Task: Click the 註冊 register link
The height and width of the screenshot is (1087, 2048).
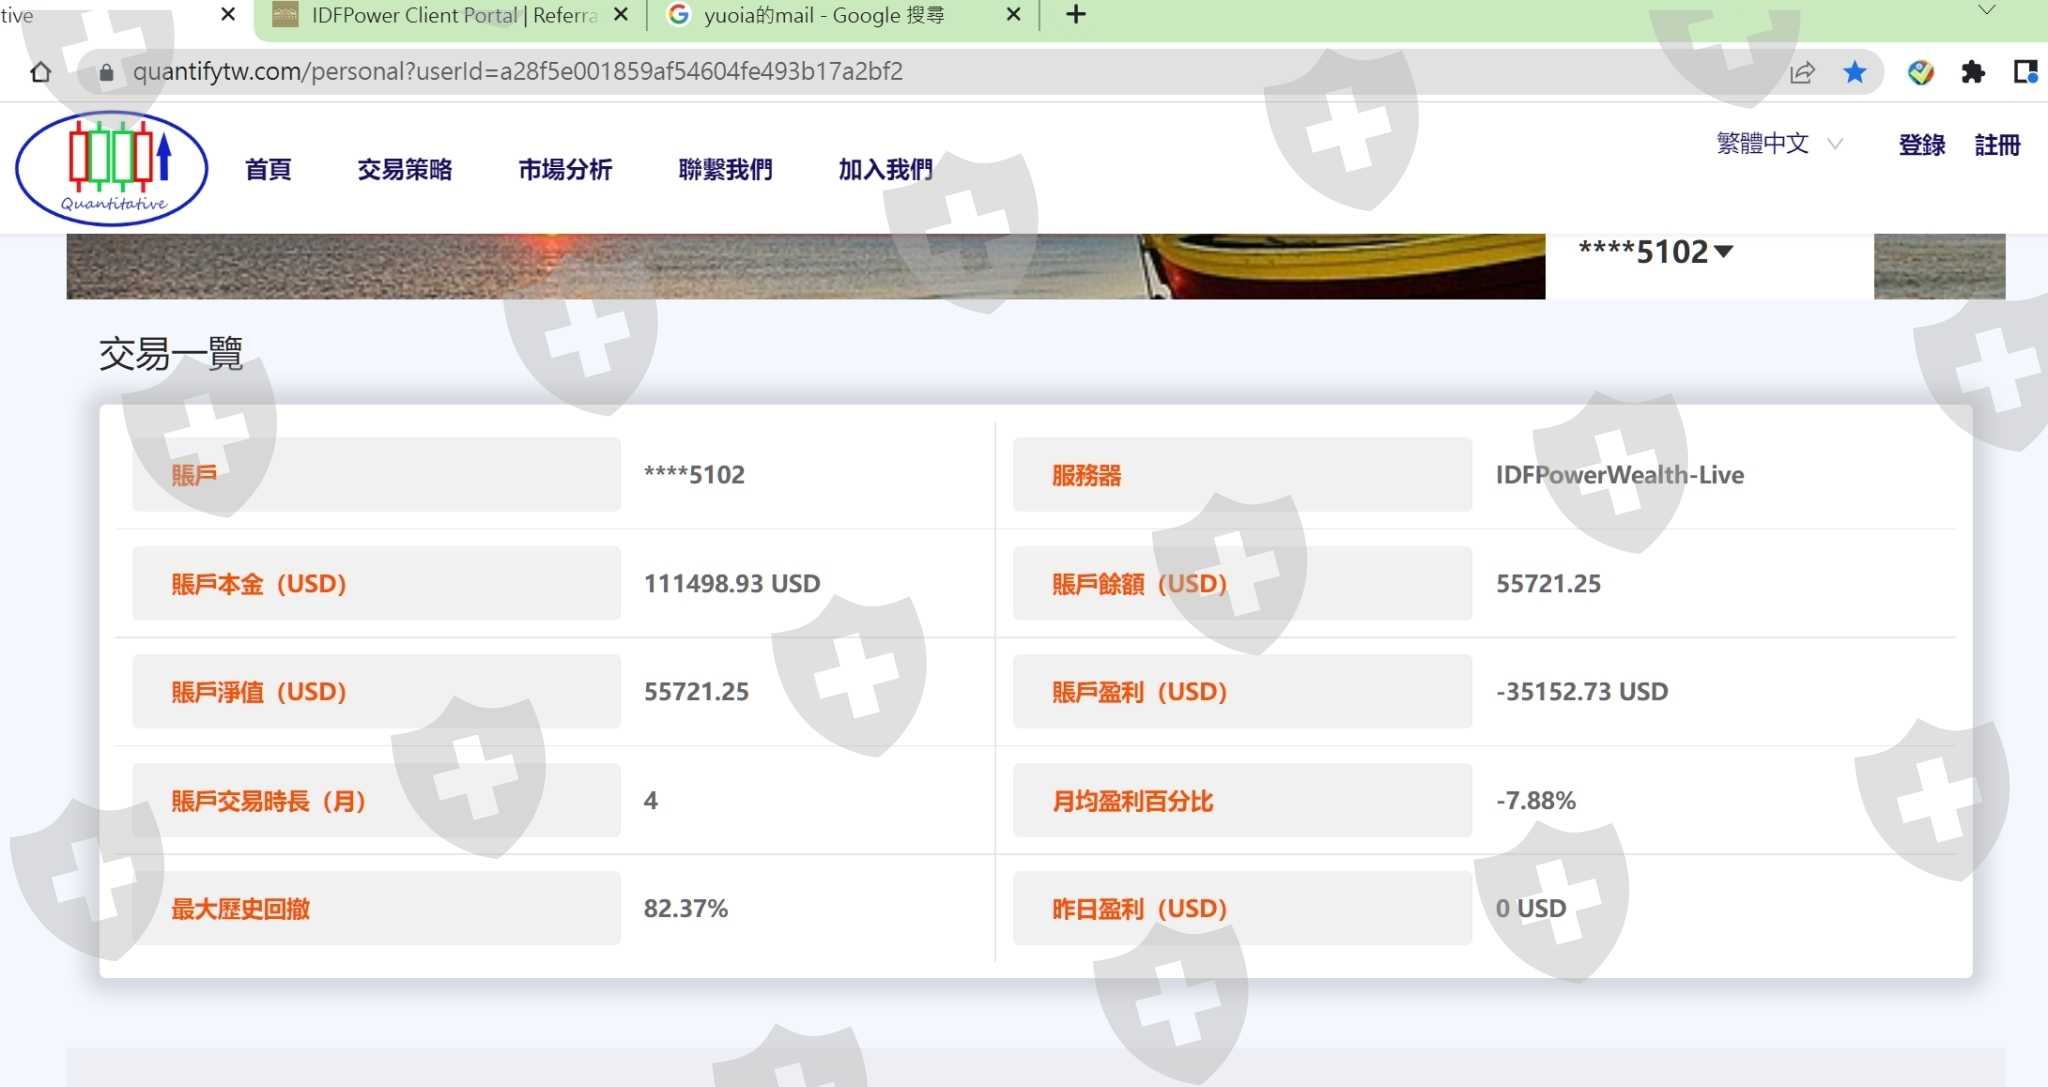Action: [x=1997, y=145]
